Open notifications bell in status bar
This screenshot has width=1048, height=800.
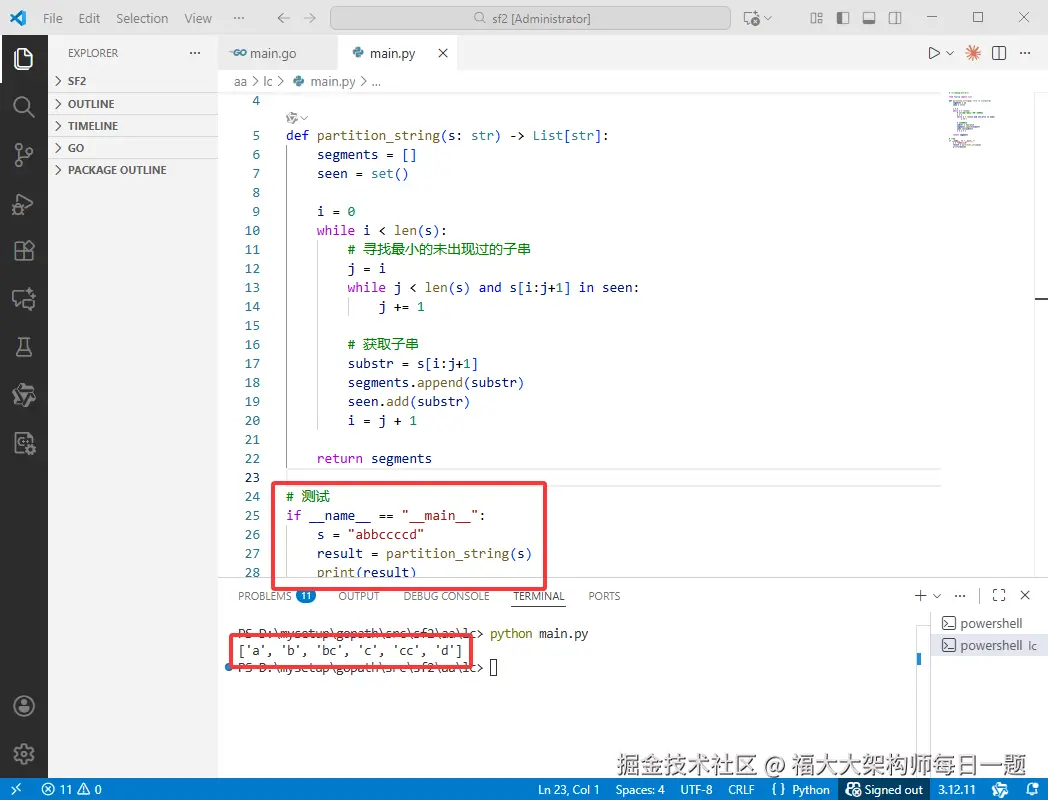click(x=1033, y=789)
